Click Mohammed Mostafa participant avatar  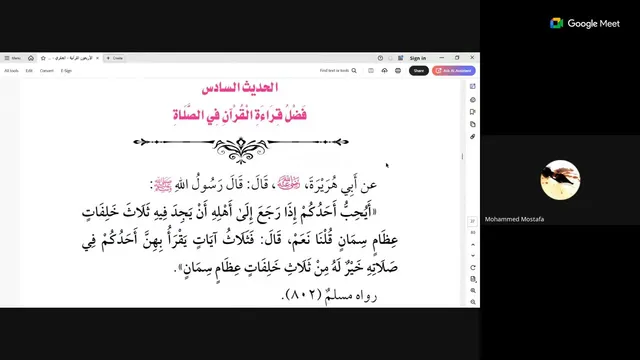560,180
